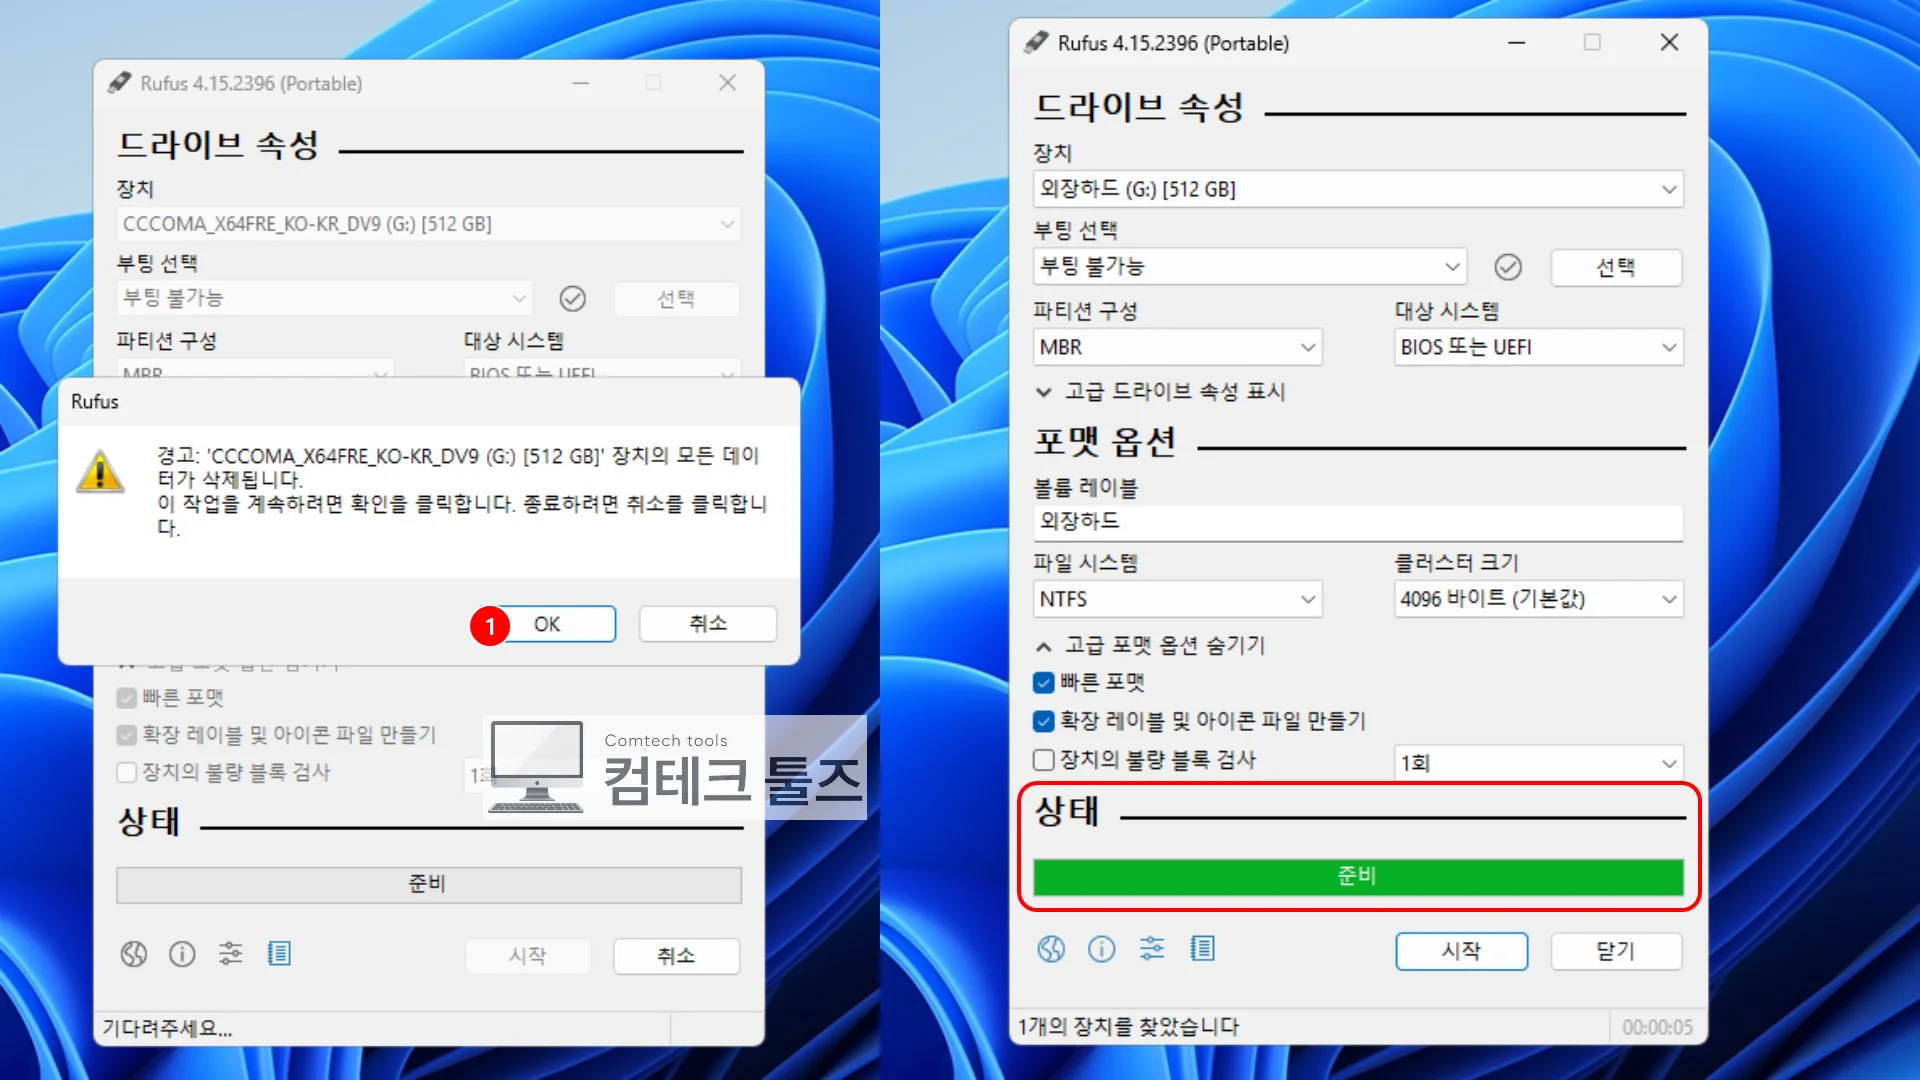The image size is (1920, 1080).
Task: Open about info icon in right Rufus window
Action: coord(1101,949)
